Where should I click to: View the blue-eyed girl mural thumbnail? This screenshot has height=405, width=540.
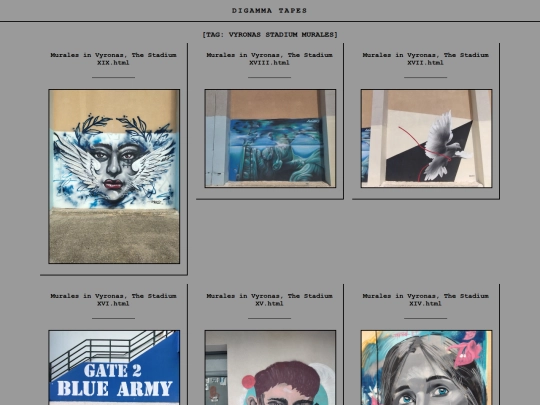[426, 367]
